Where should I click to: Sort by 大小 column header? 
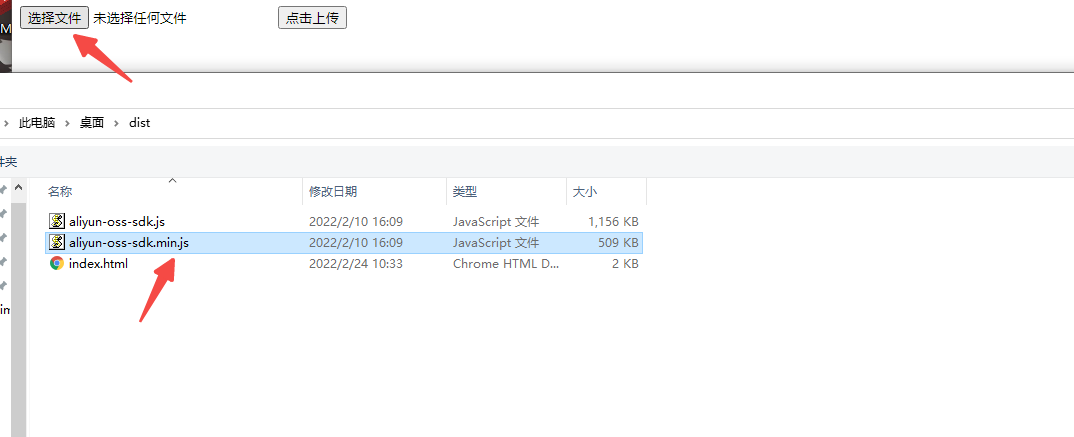pyautogui.click(x=585, y=192)
